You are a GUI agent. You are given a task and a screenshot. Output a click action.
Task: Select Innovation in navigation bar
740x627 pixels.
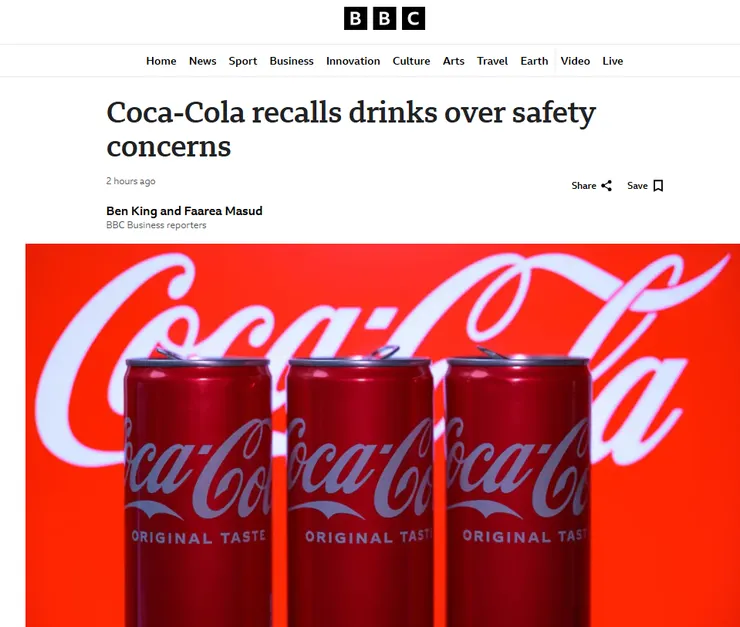[x=353, y=61]
